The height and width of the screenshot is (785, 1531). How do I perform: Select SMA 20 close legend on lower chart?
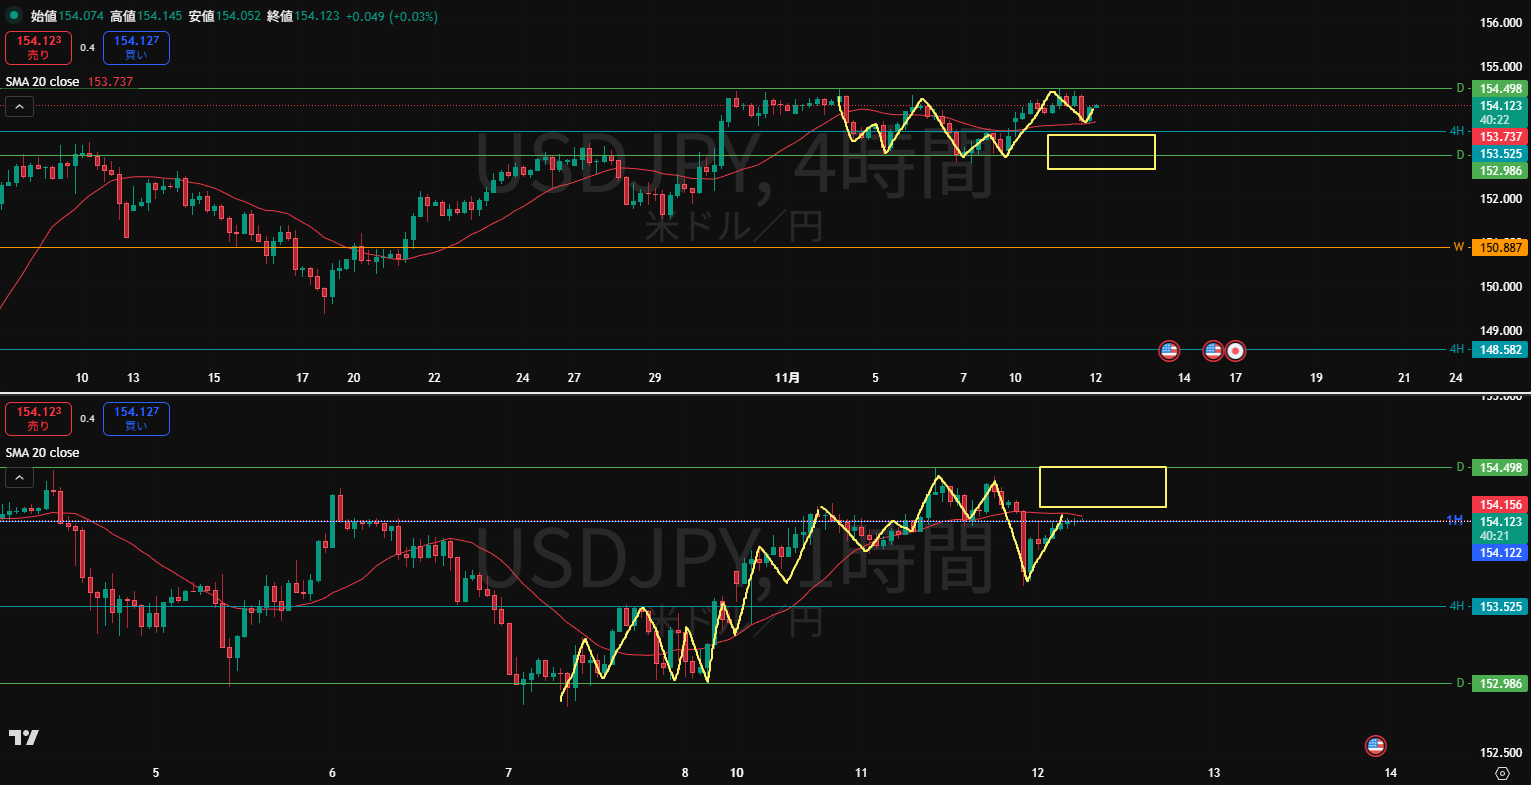click(43, 453)
